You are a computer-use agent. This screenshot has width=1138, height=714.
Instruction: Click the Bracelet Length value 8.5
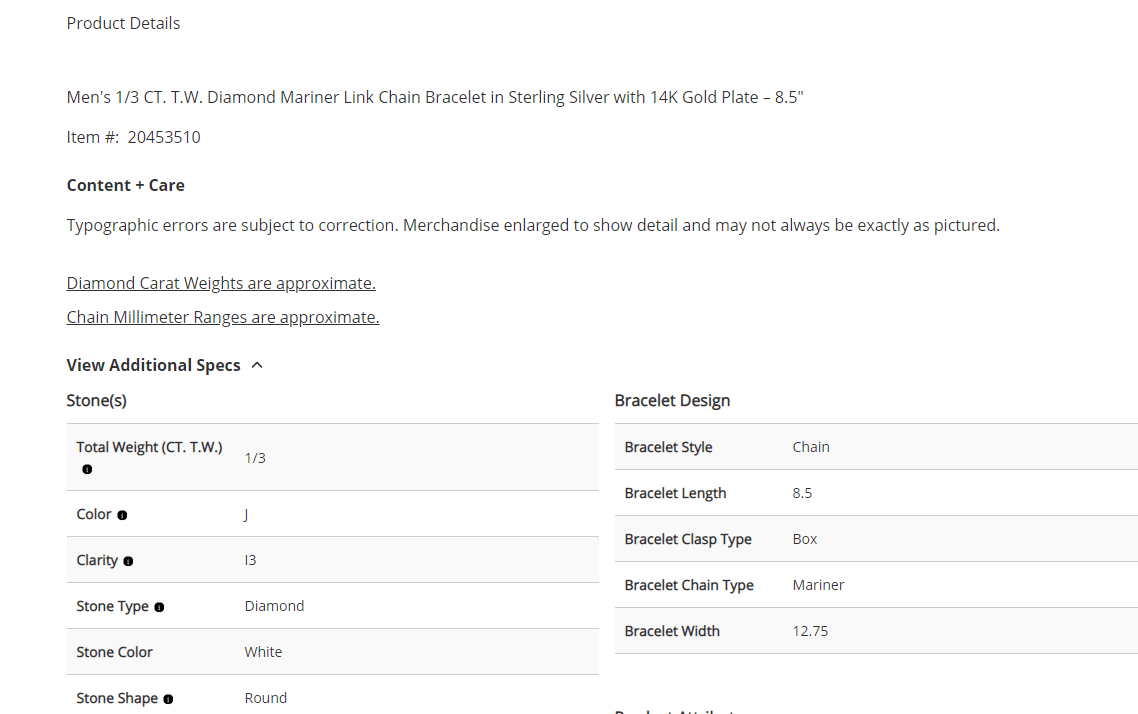click(x=802, y=493)
